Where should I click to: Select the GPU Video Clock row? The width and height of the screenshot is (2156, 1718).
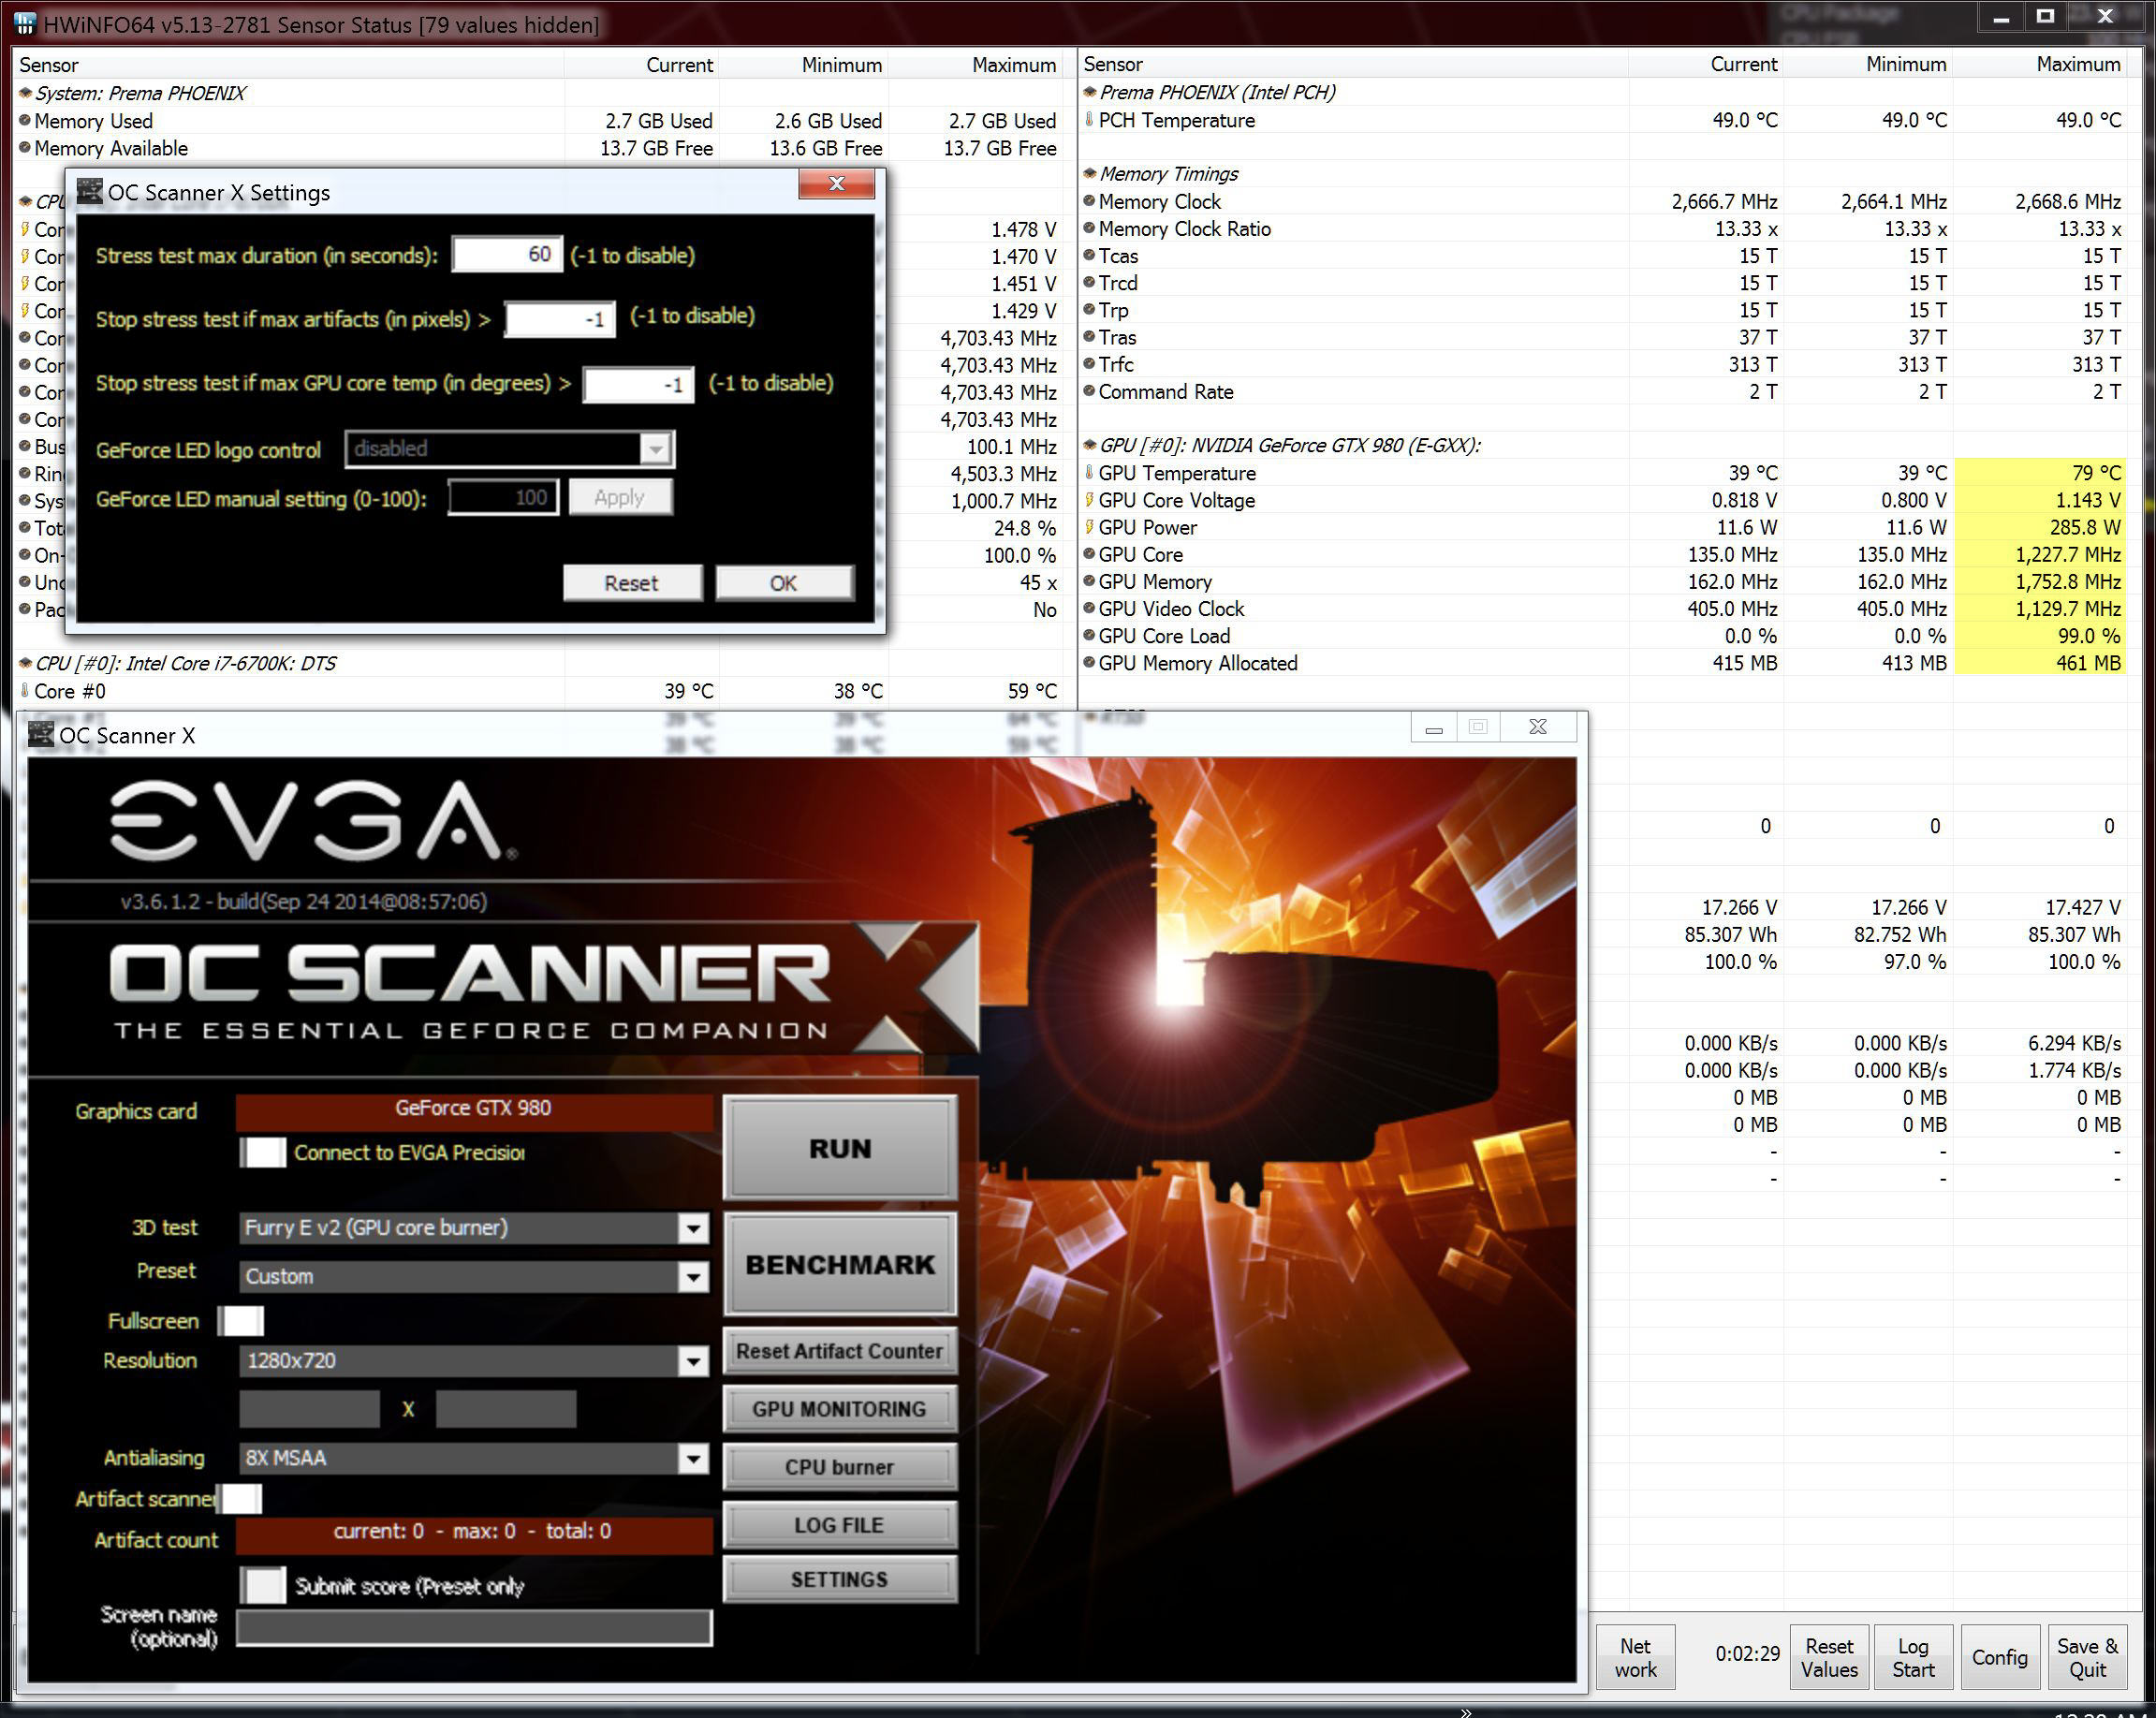(x=1604, y=608)
